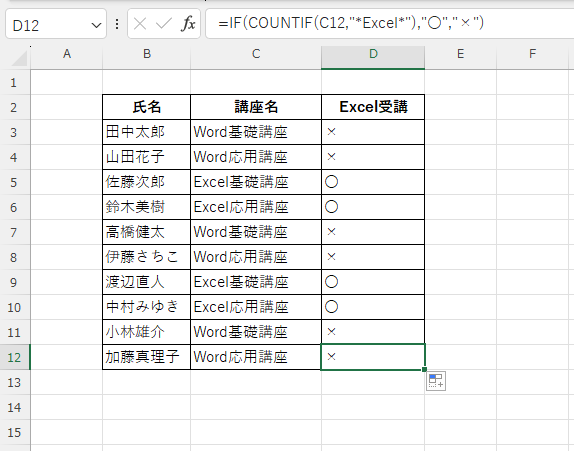Select the cell 高橋健太
Screen dimensions: 574x451
146,232
